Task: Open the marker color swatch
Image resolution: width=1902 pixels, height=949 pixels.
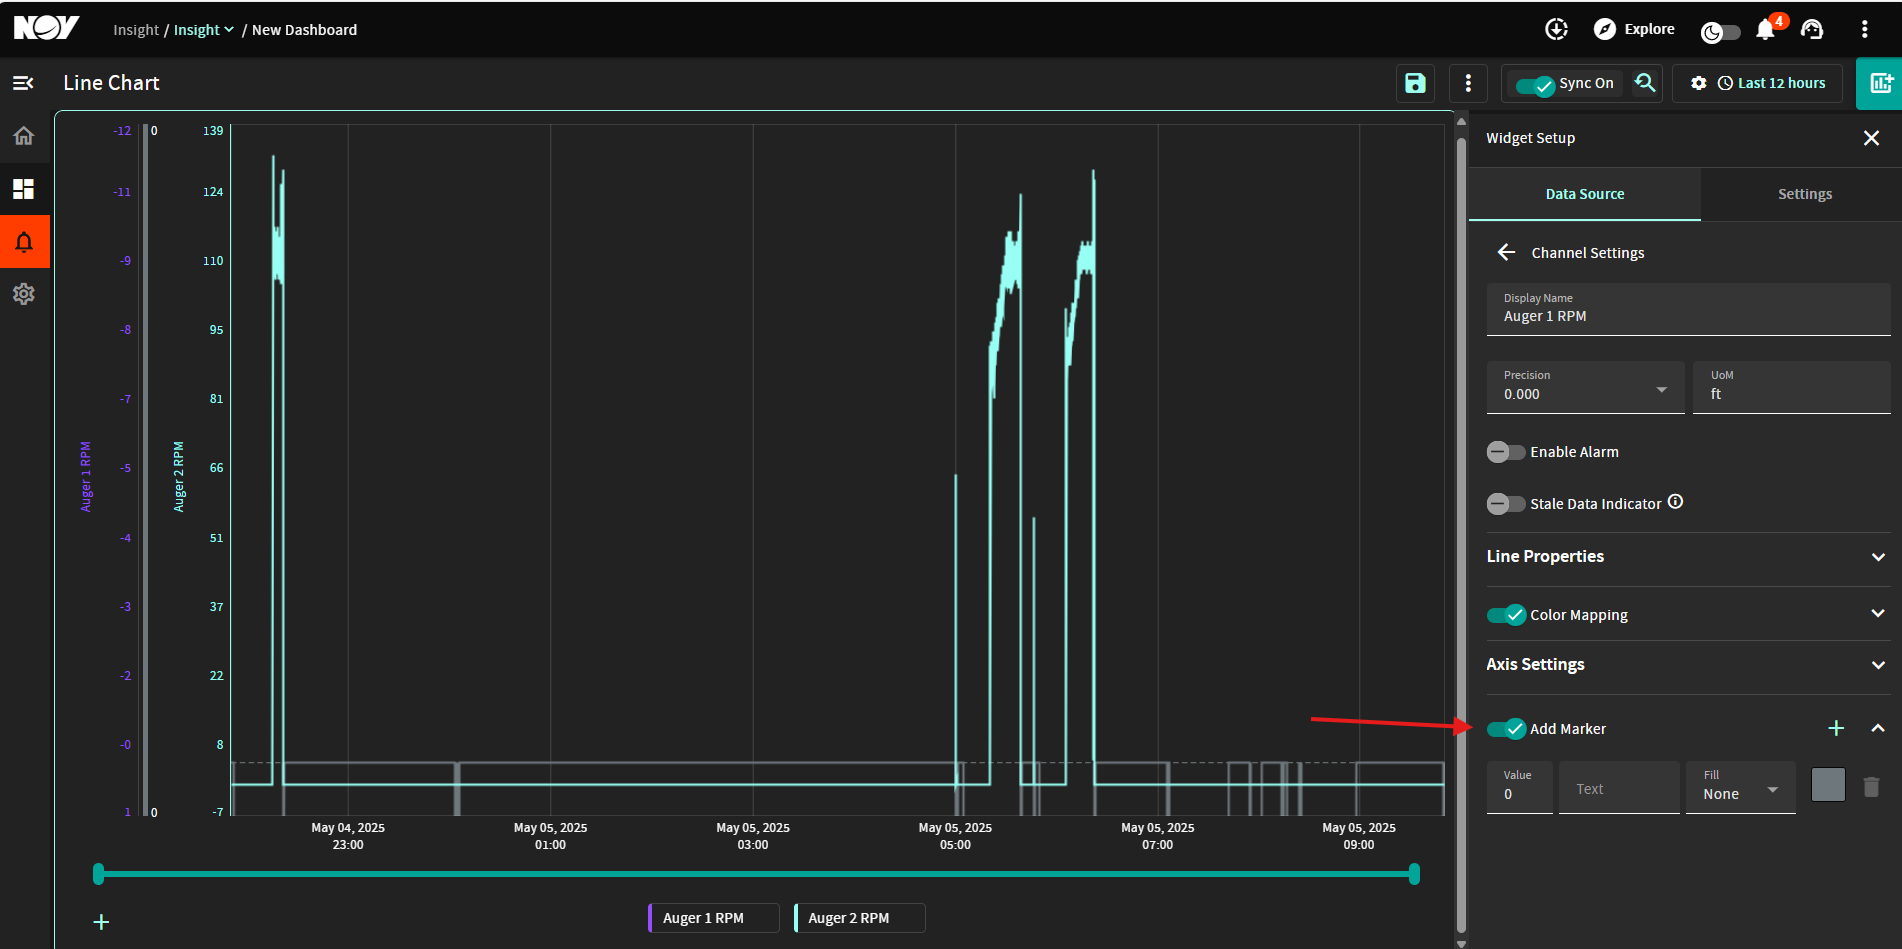Action: 1828,785
